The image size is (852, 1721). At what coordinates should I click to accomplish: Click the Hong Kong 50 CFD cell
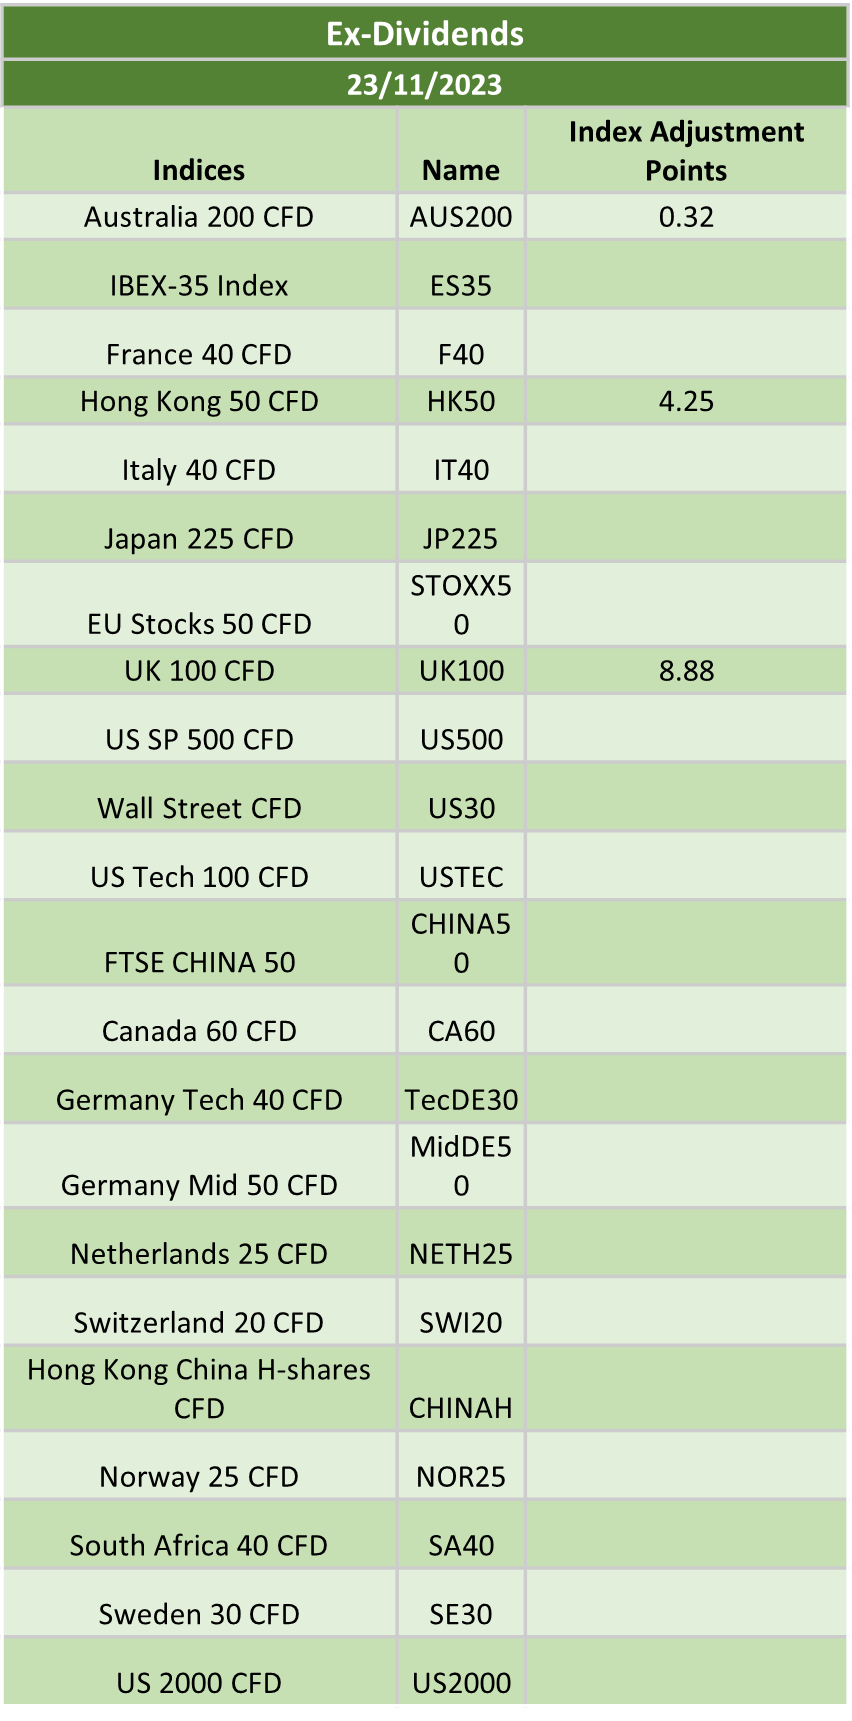pyautogui.click(x=199, y=401)
